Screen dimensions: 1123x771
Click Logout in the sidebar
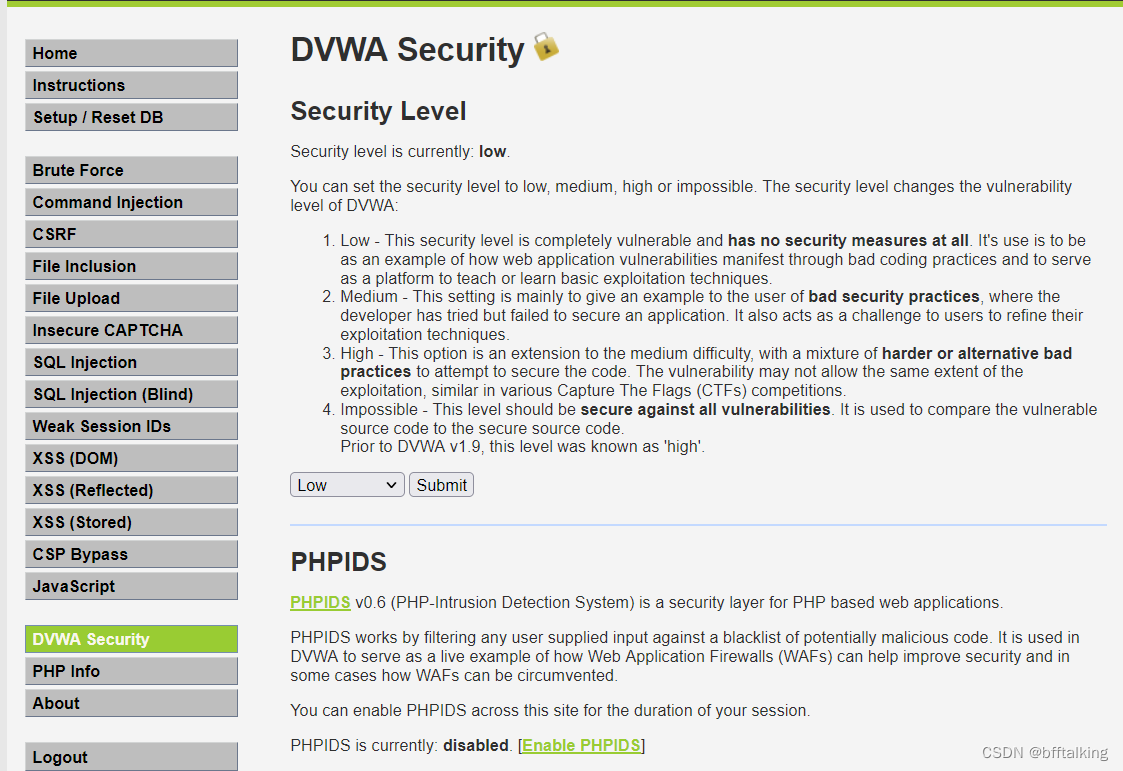(131, 757)
